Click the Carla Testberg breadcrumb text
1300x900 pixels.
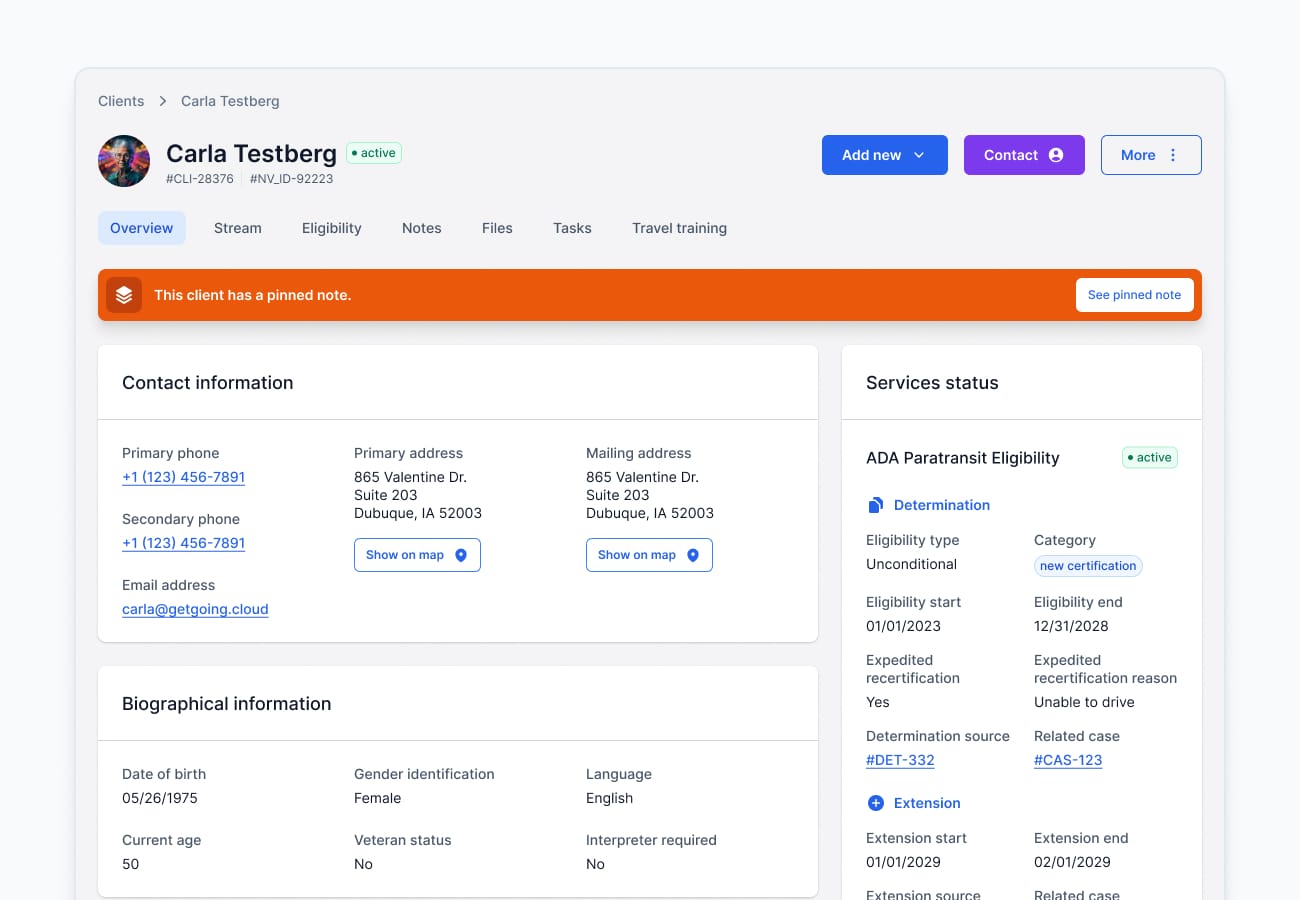pos(230,101)
